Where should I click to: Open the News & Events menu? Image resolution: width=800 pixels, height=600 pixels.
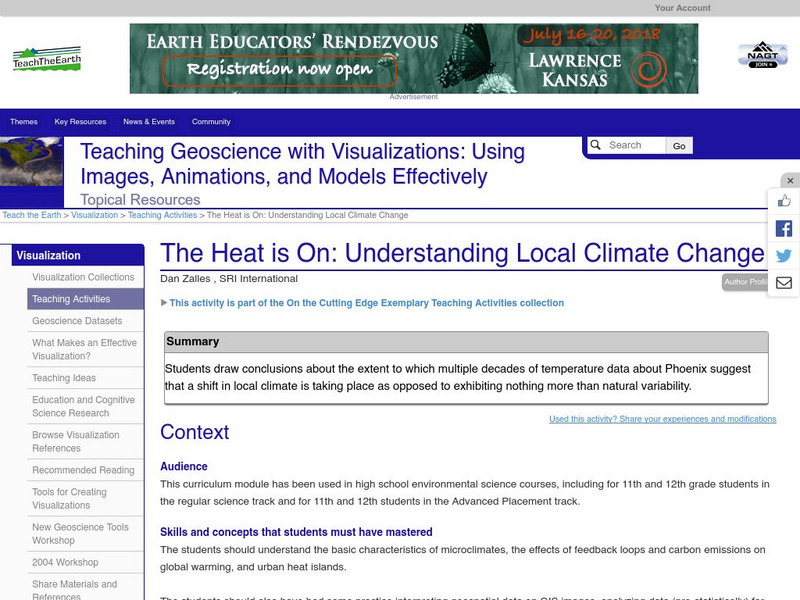pos(149,122)
